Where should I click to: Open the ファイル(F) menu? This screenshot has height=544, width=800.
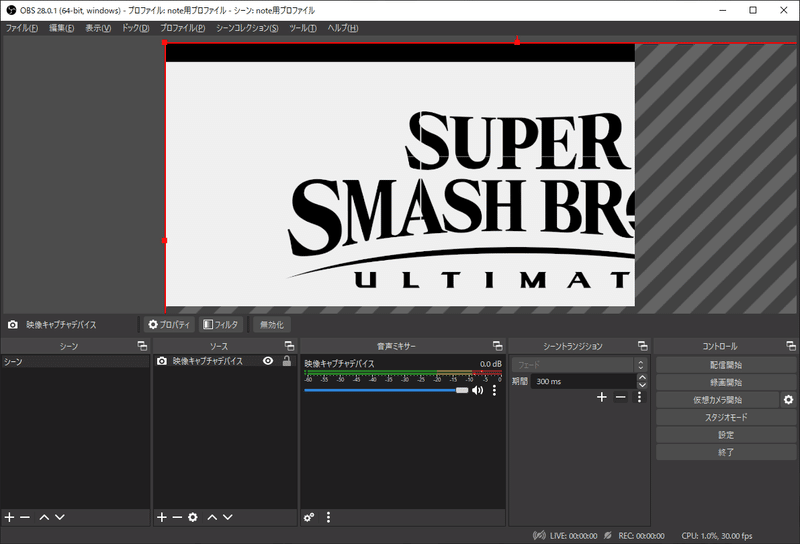click(21, 28)
